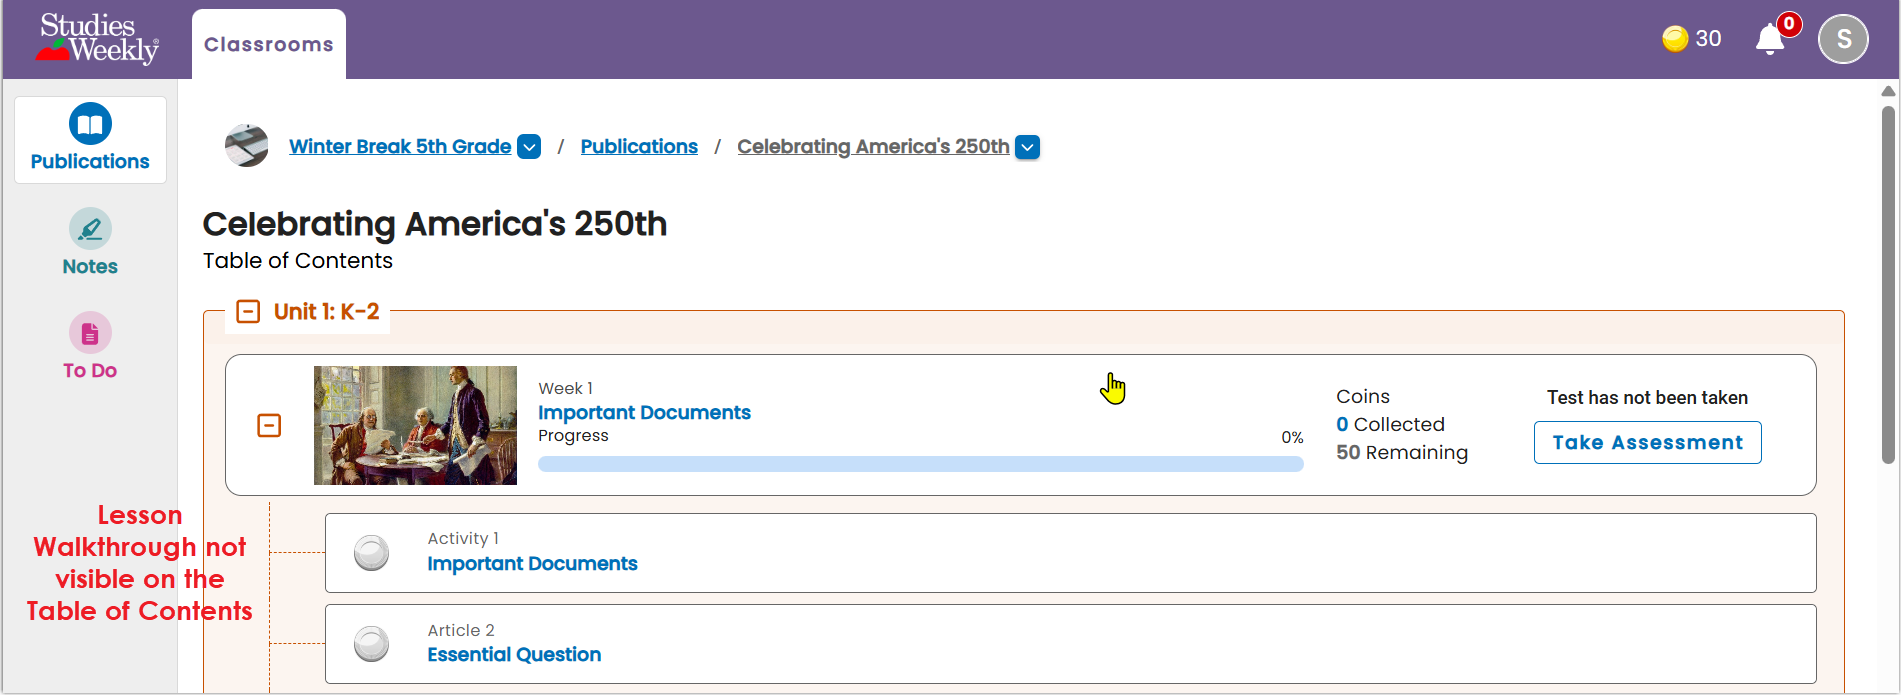Click the Important Documents painting thumbnail

pyautogui.click(x=415, y=426)
